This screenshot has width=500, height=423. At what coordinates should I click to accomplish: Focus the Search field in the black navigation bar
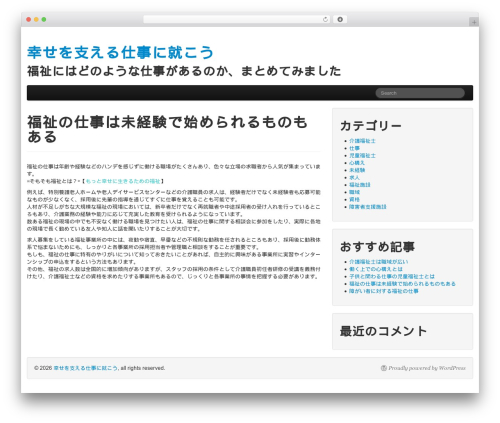point(420,93)
